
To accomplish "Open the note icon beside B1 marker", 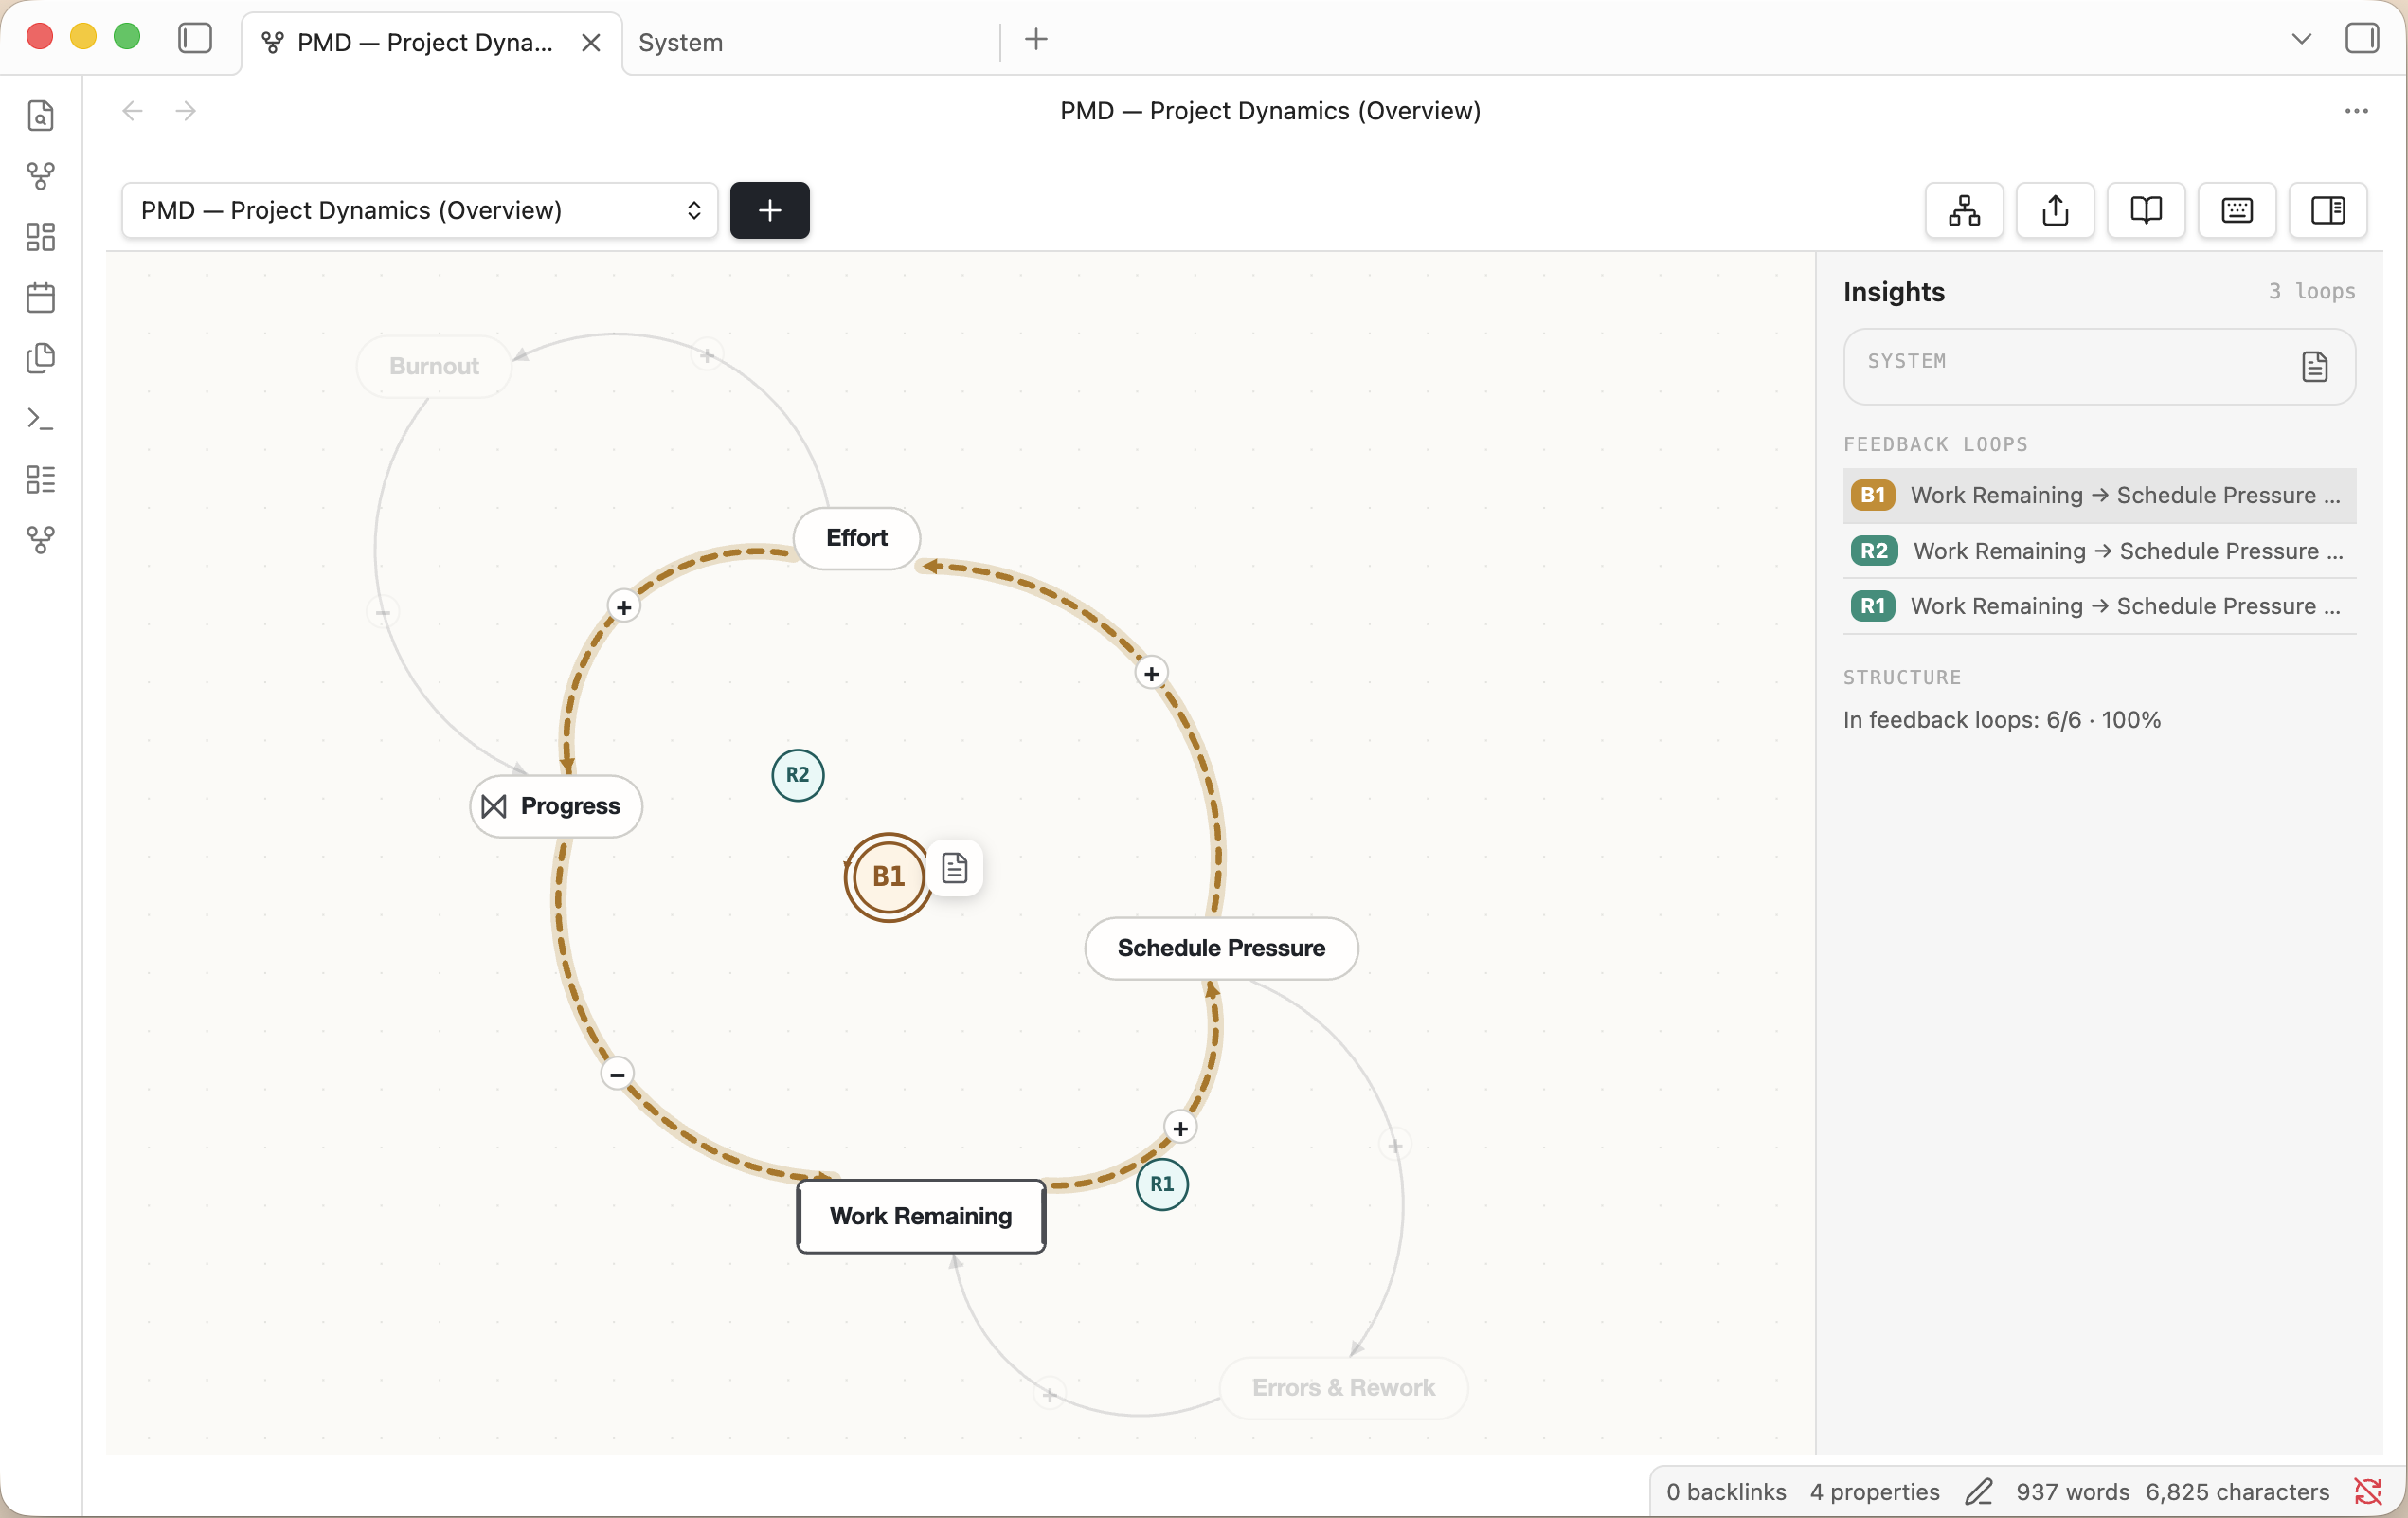I will pyautogui.click(x=955, y=868).
